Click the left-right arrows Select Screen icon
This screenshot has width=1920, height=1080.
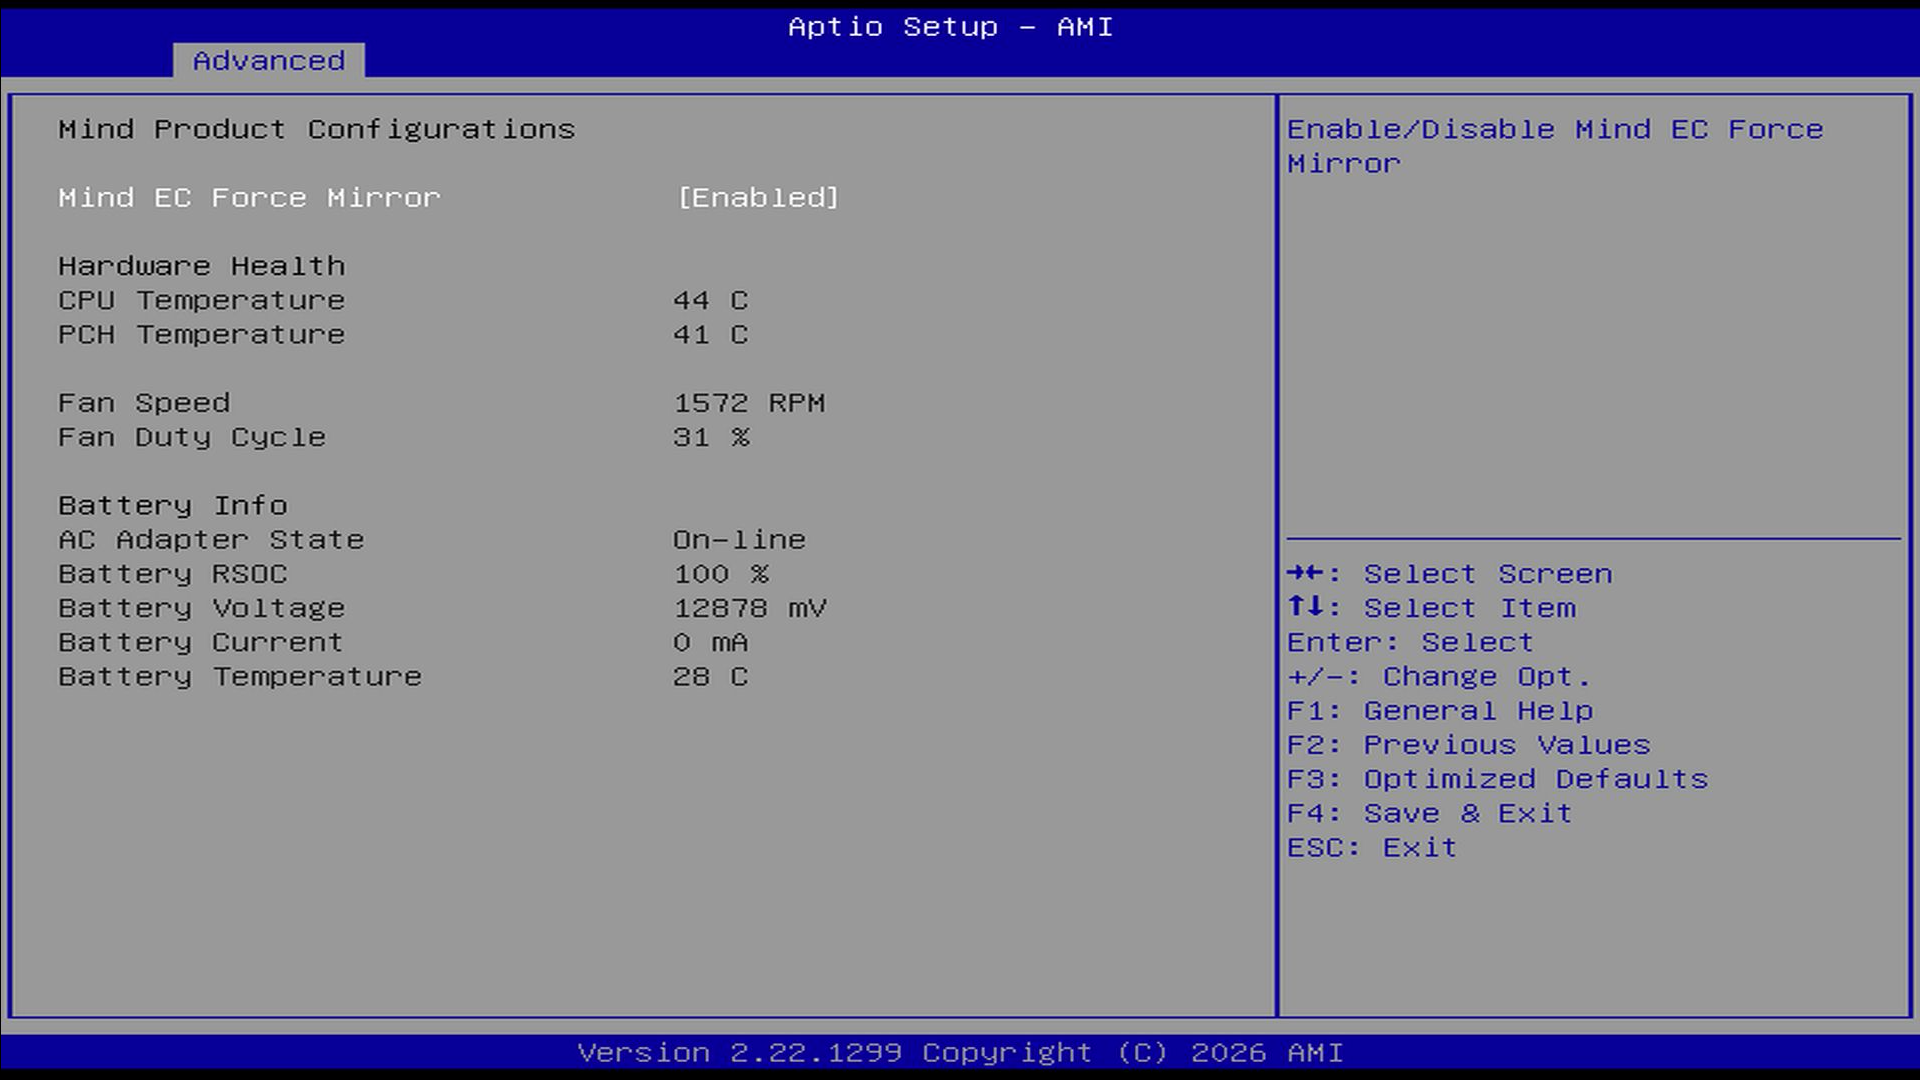click(x=1305, y=573)
